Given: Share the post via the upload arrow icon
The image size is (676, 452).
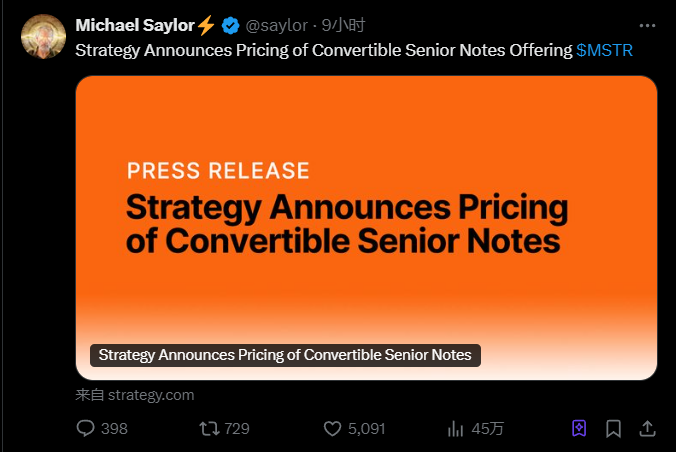Looking at the screenshot, I should tap(647, 428).
